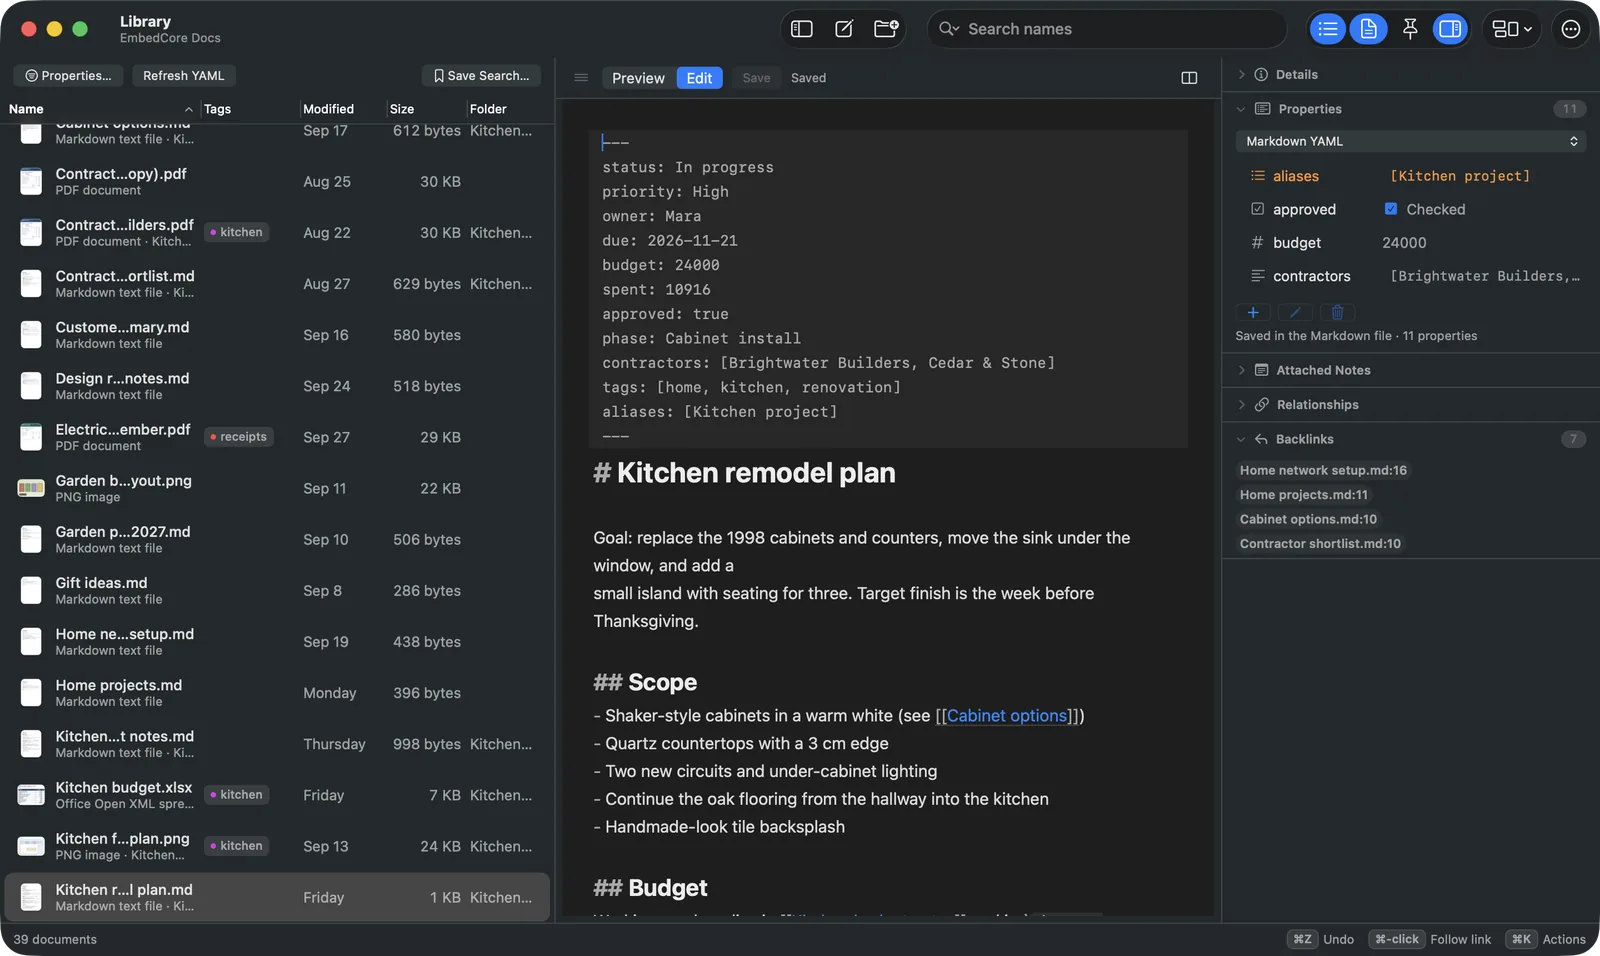
Task: Open backlink Home network setup.md:16
Action: pyautogui.click(x=1323, y=470)
